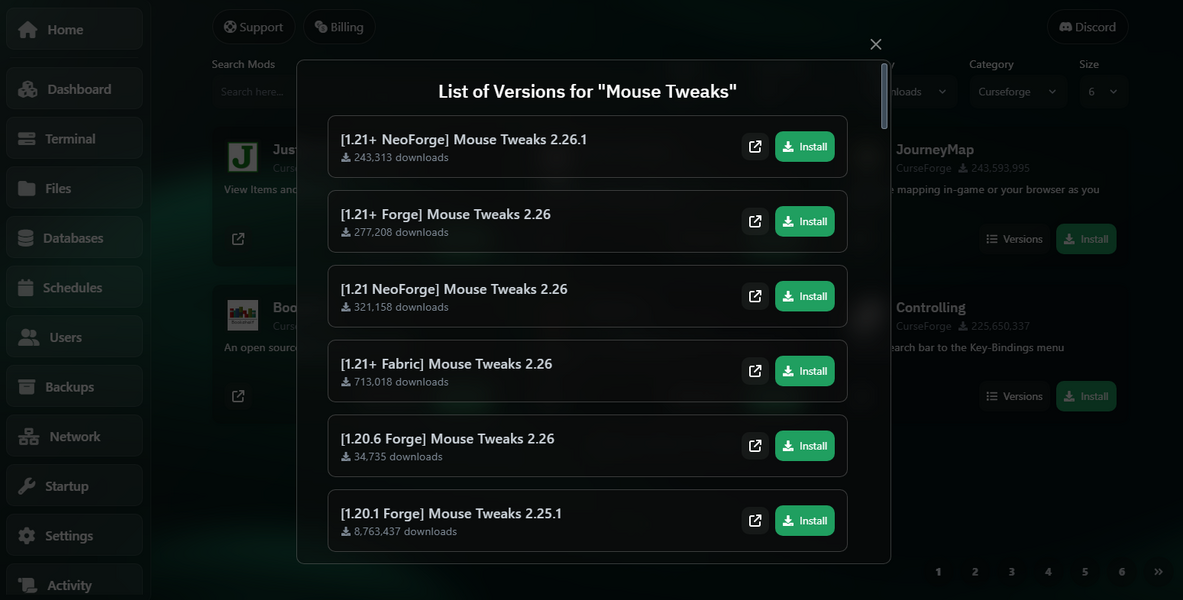Screen dimensions: 1183x600
Task: Go to page 3 of mods
Action: [x=1012, y=572]
